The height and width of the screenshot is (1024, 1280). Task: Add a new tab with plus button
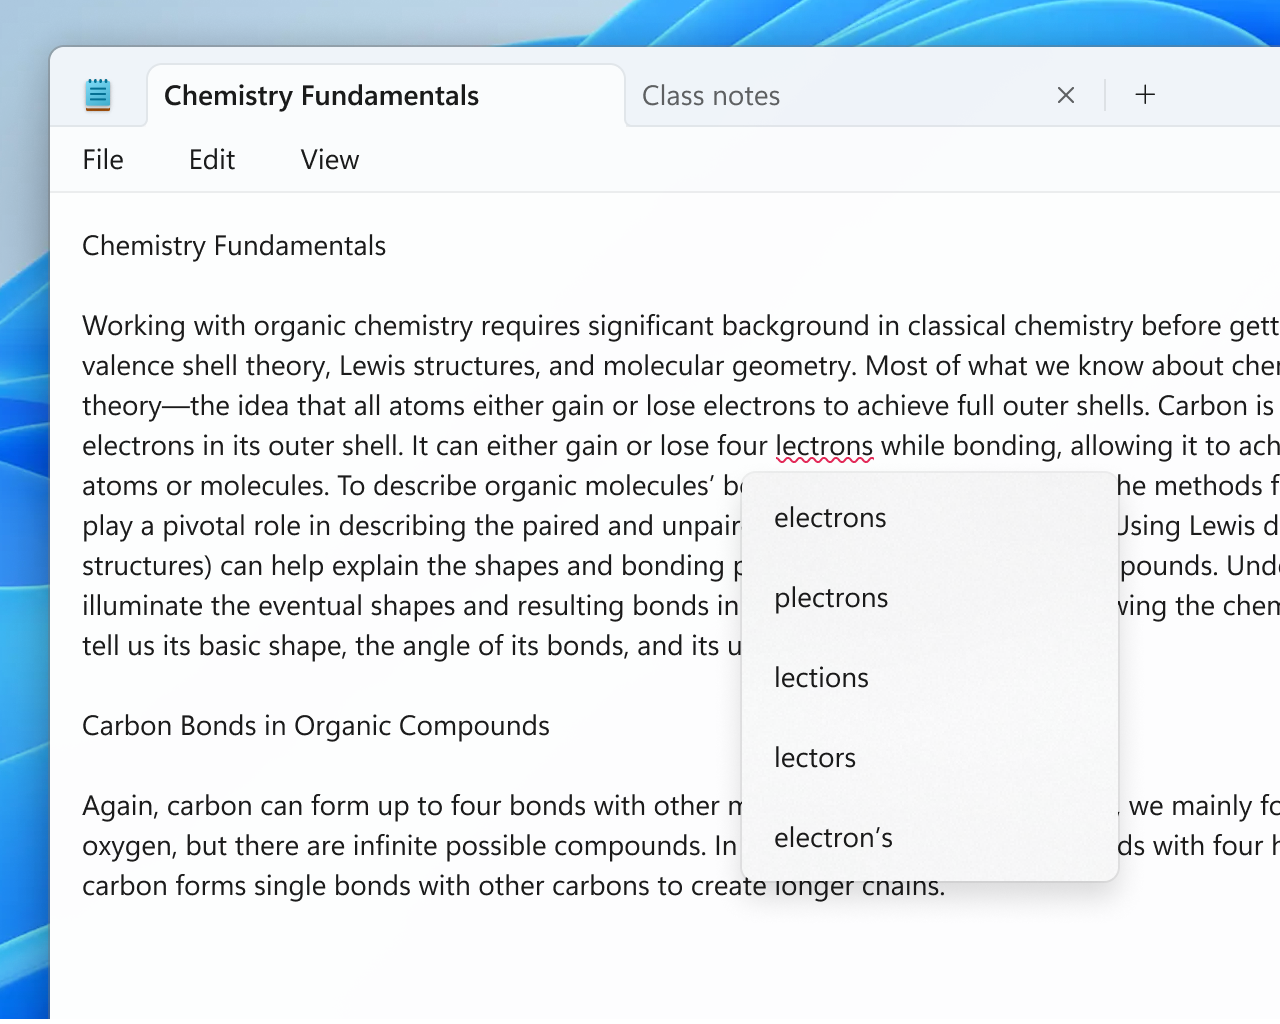1145,95
